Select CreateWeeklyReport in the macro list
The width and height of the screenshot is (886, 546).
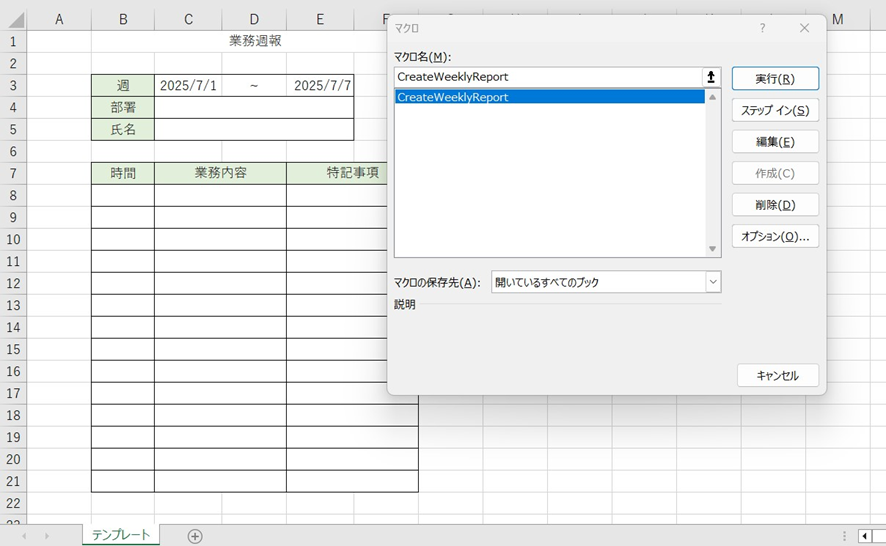[453, 97]
